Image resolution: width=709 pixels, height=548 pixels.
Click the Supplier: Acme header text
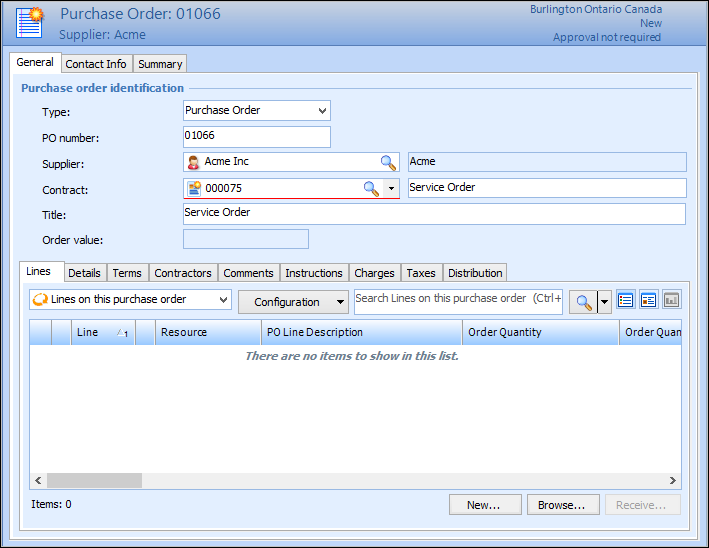click(x=103, y=35)
